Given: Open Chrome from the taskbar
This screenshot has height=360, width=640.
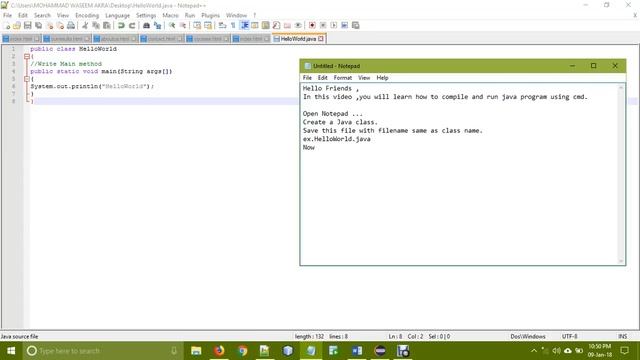Looking at the screenshot, I should [x=242, y=351].
